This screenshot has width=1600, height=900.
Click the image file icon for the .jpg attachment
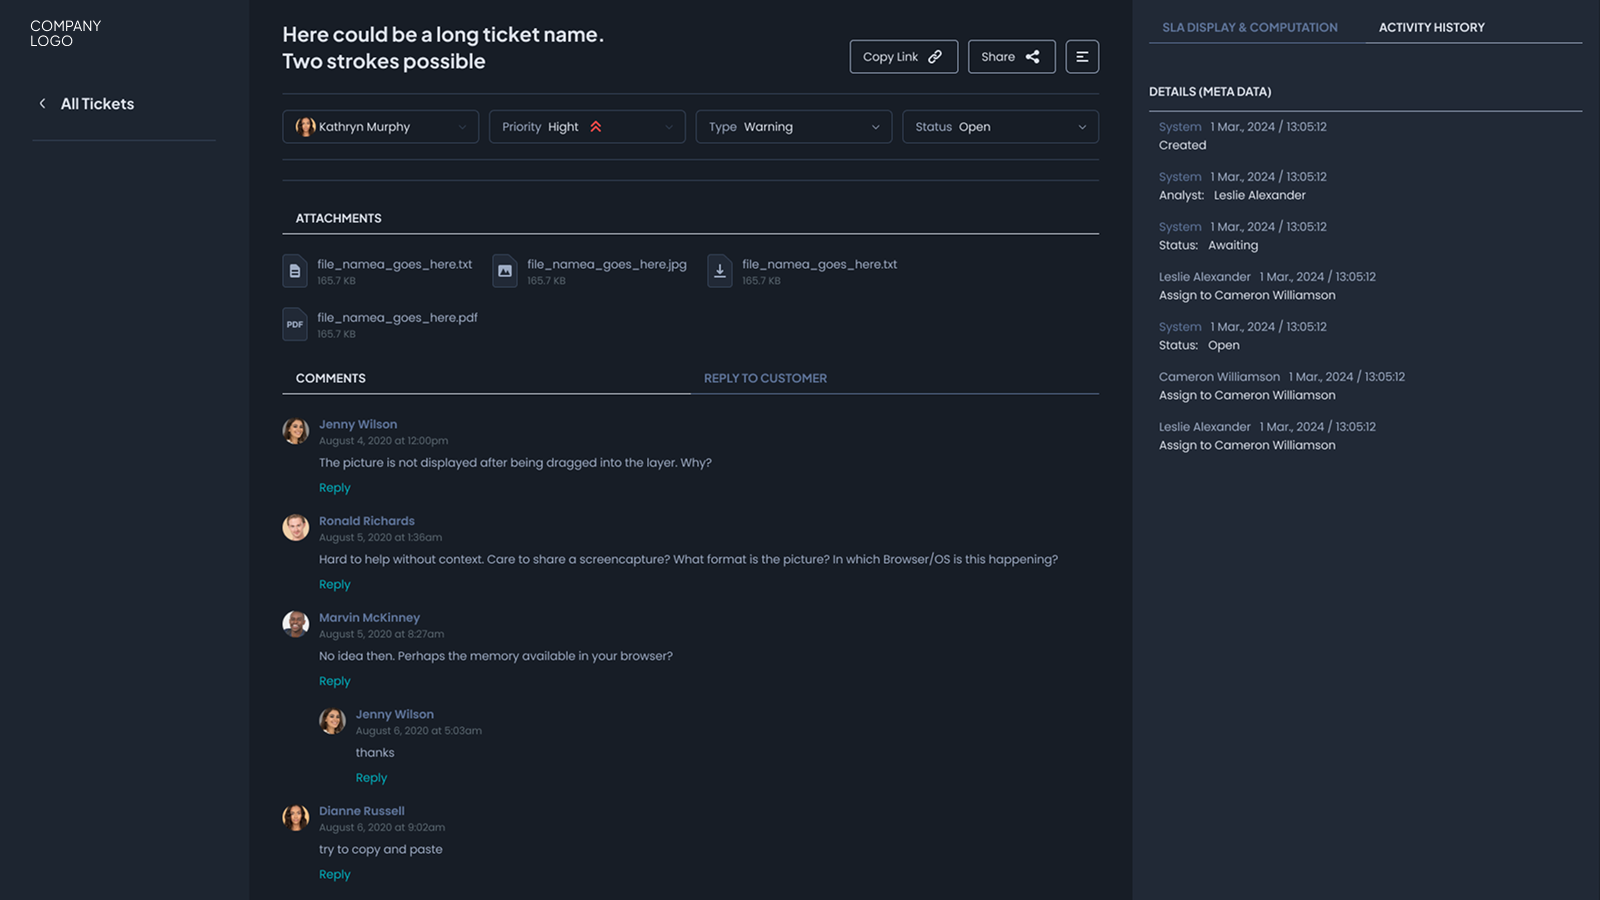coord(505,271)
